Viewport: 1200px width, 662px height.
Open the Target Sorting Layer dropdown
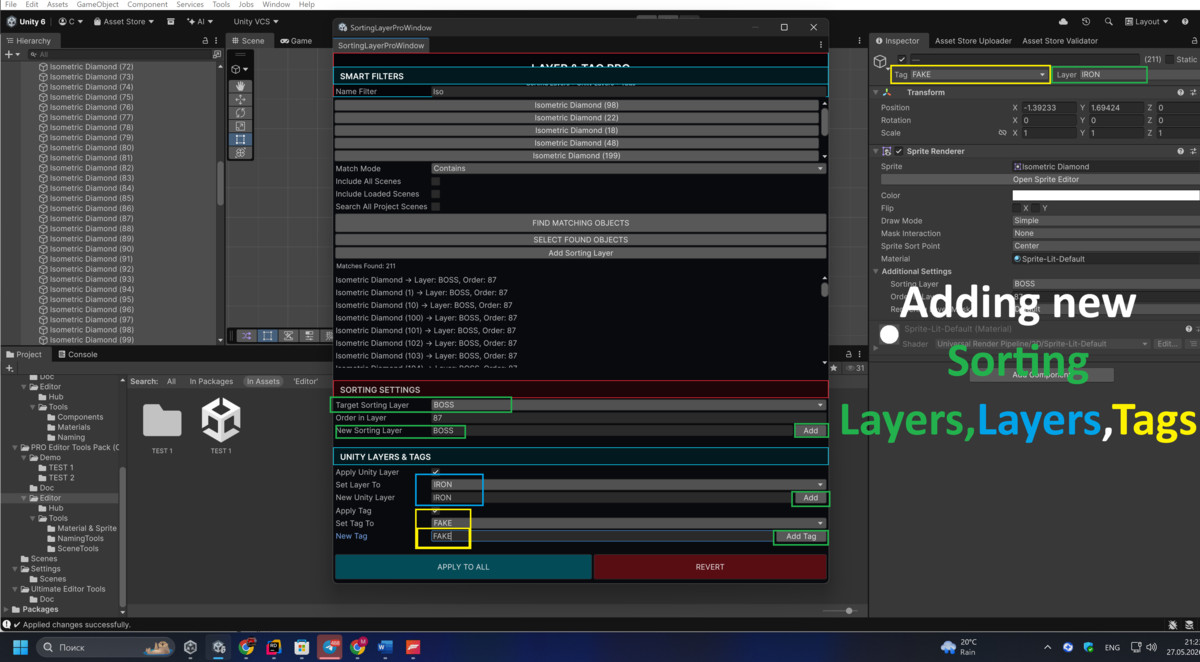[628, 405]
